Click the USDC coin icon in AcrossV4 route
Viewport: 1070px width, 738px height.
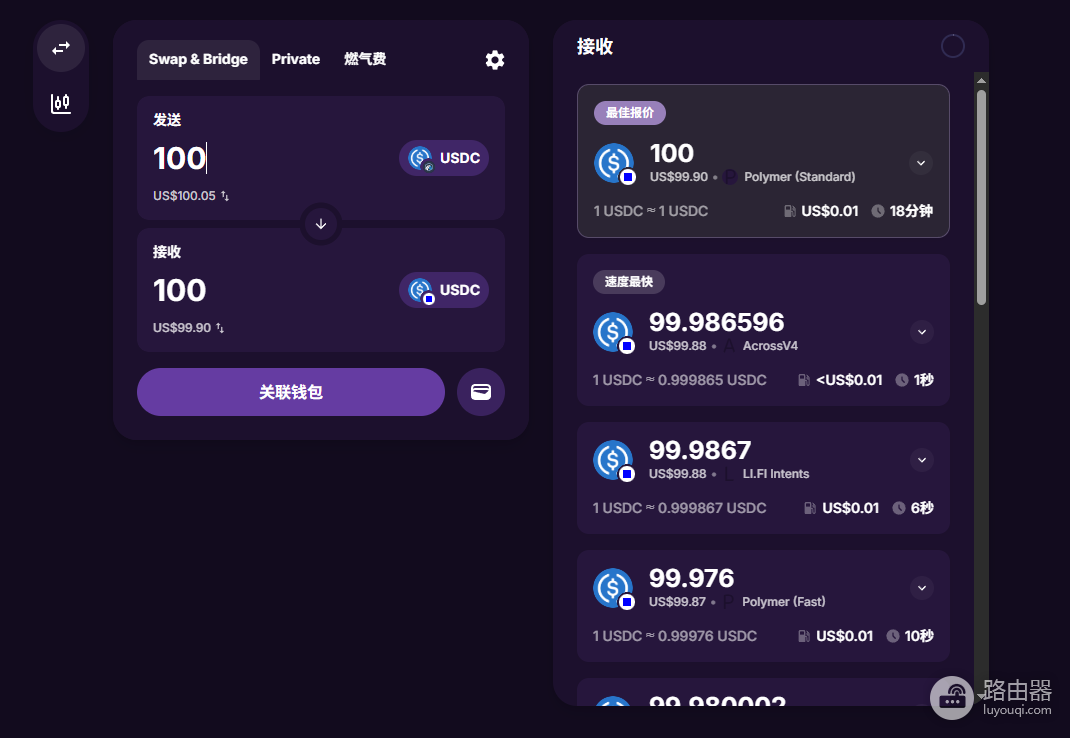[x=613, y=332]
